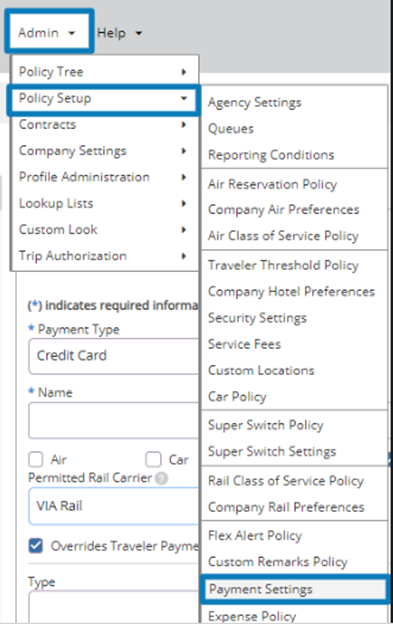Click the Admin menu dropdown arrow

[x=72, y=33]
